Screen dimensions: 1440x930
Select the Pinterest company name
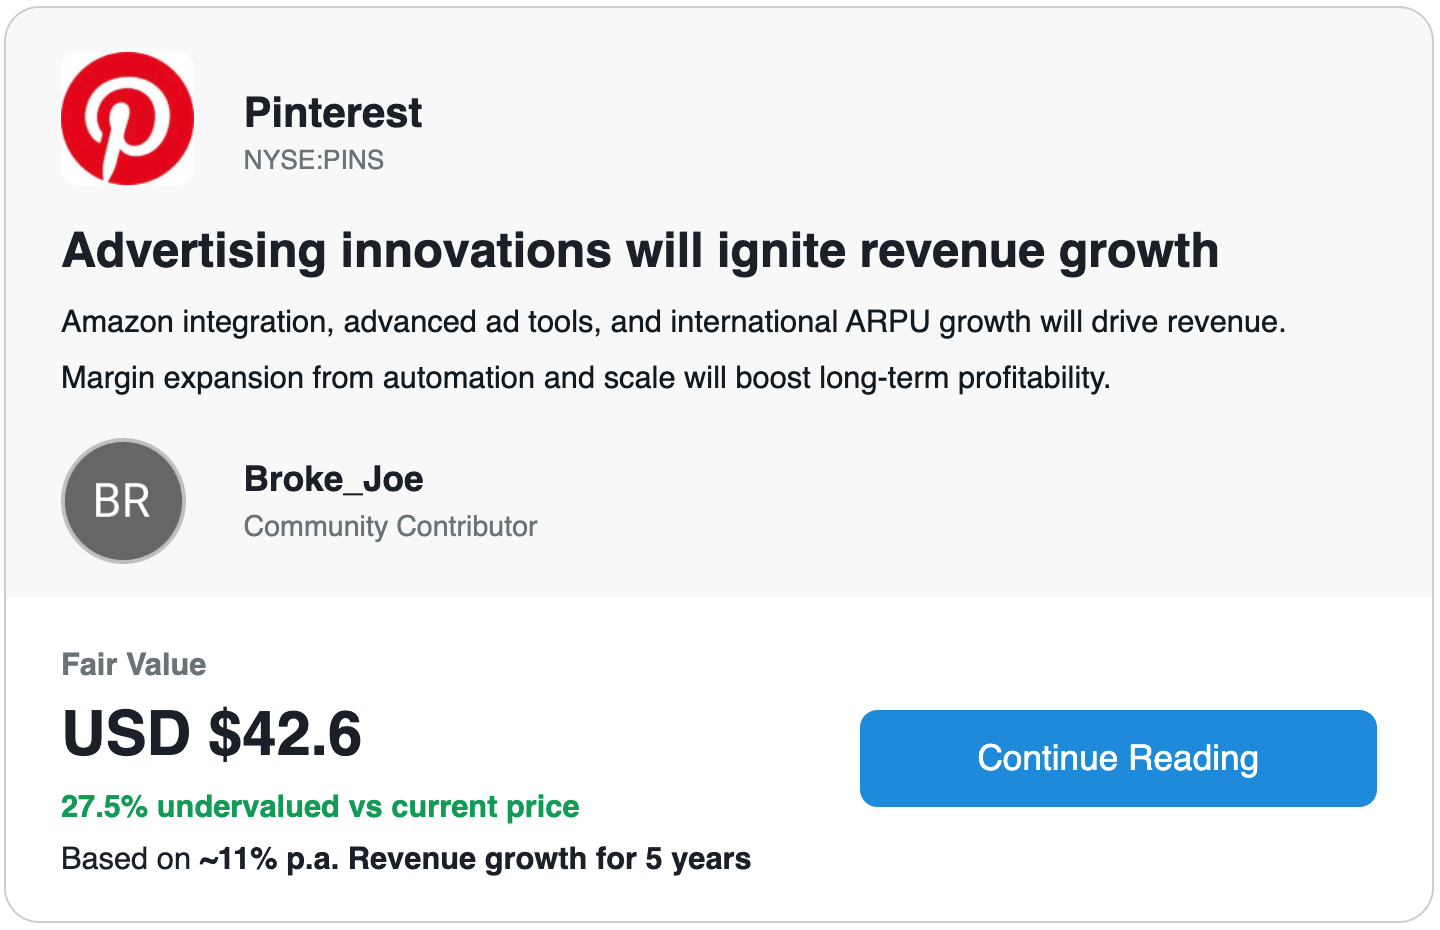pyautogui.click(x=333, y=113)
